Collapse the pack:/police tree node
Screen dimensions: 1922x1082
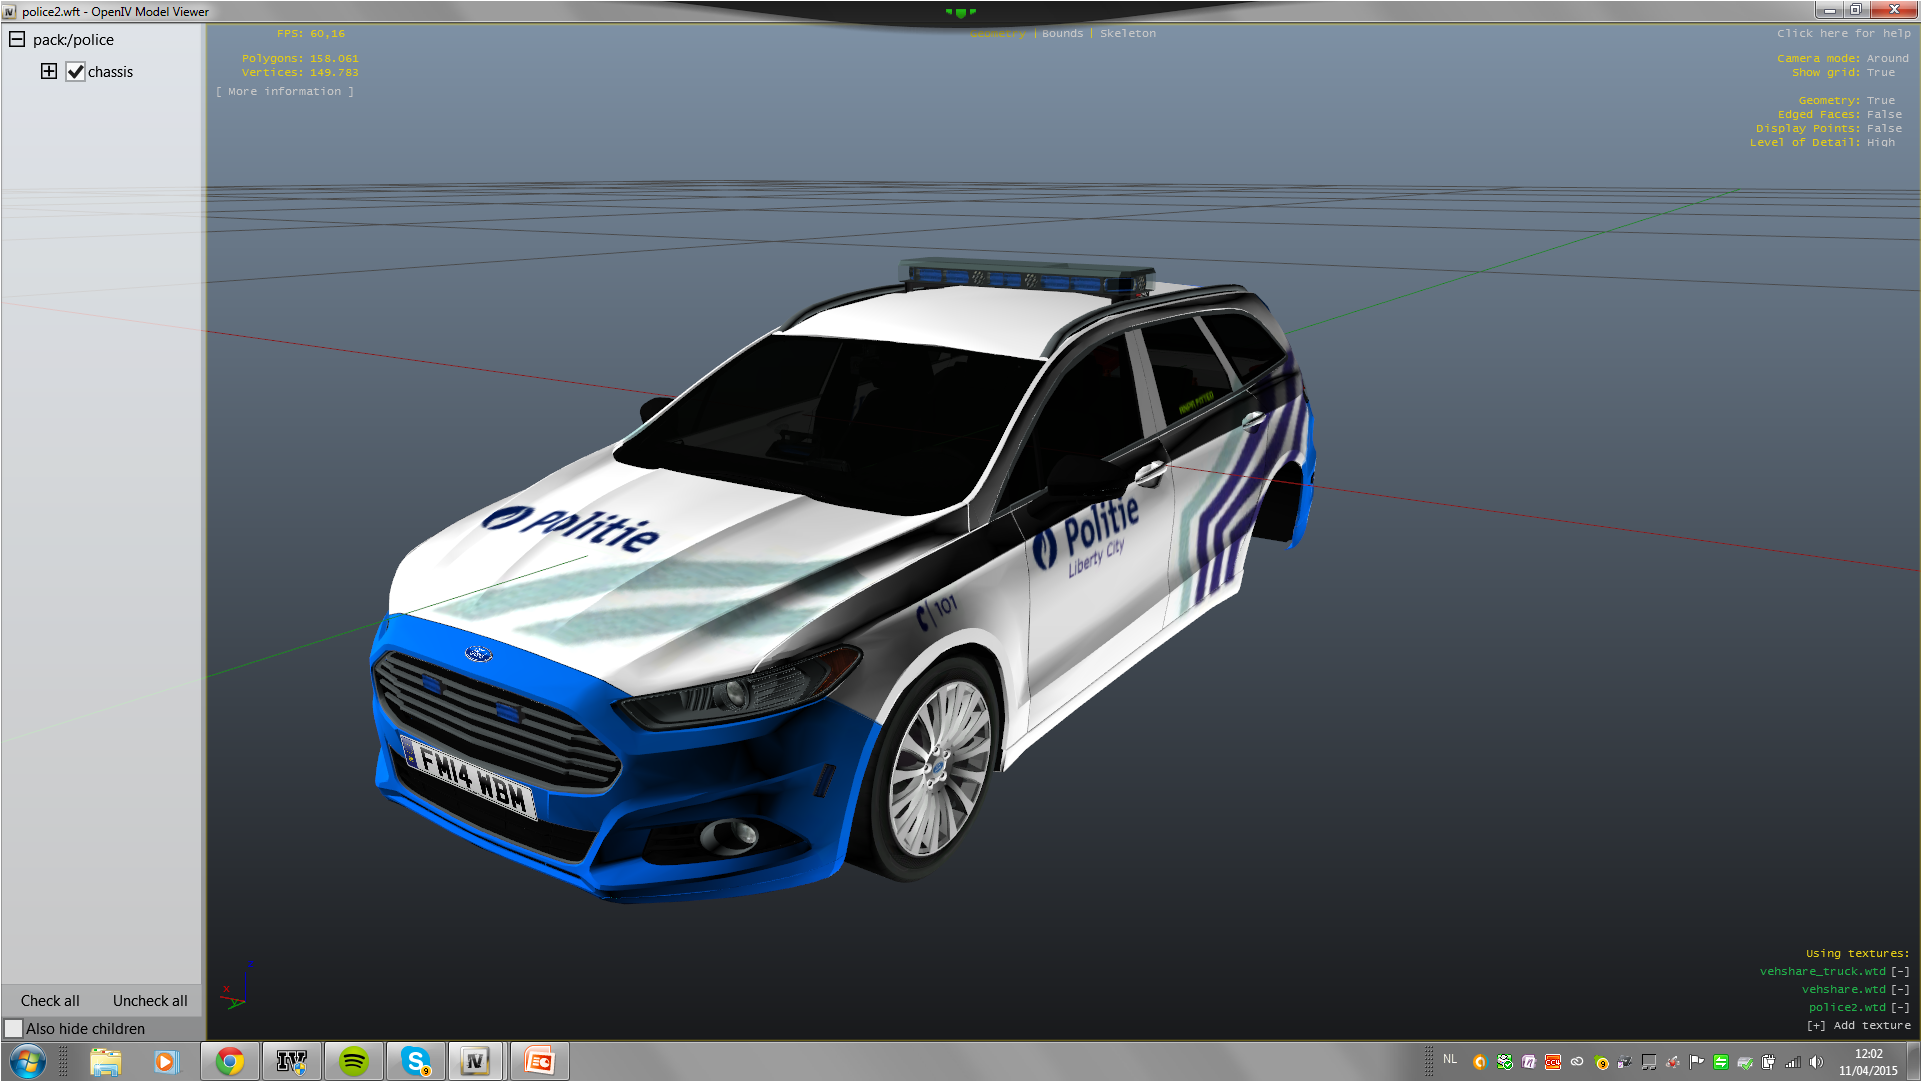[17, 39]
